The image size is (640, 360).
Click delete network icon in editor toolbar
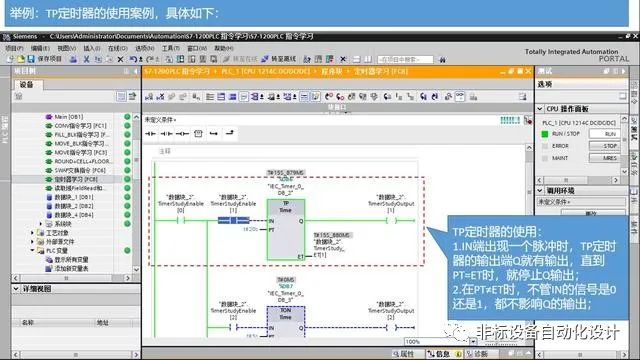click(160, 96)
